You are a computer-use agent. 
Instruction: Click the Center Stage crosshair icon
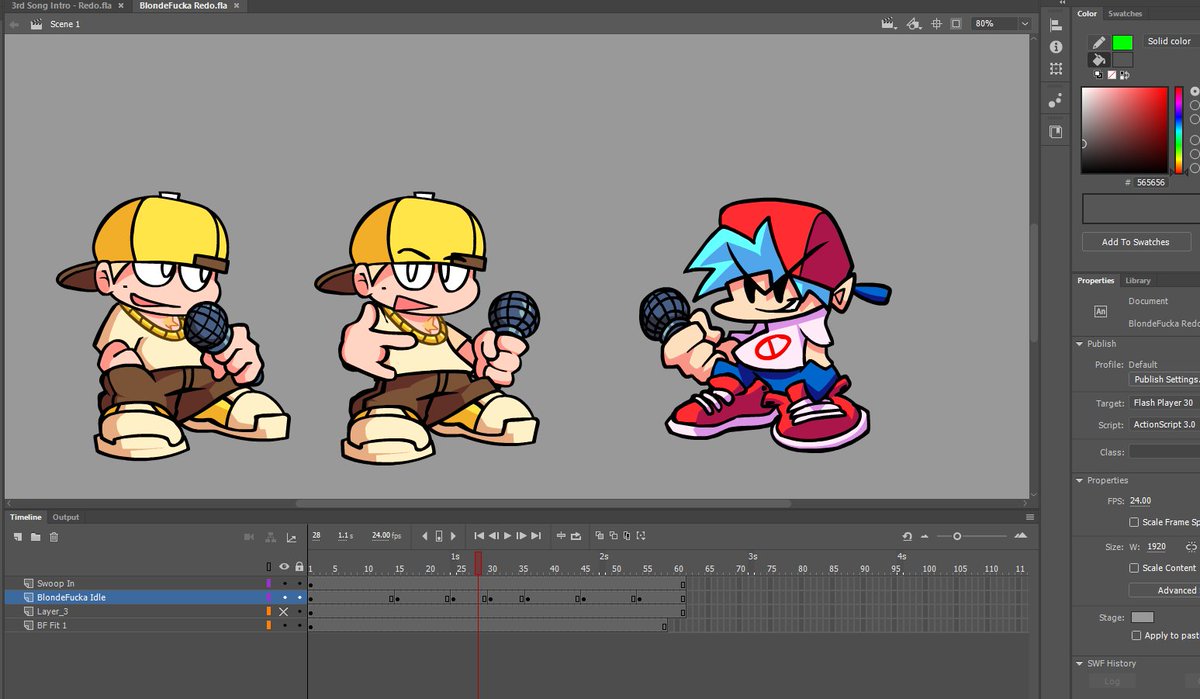click(x=937, y=23)
